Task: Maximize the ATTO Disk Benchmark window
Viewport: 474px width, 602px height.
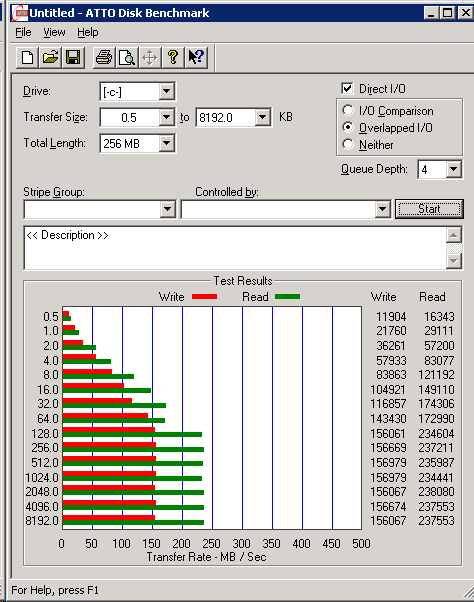Action: pyautogui.click(x=447, y=13)
